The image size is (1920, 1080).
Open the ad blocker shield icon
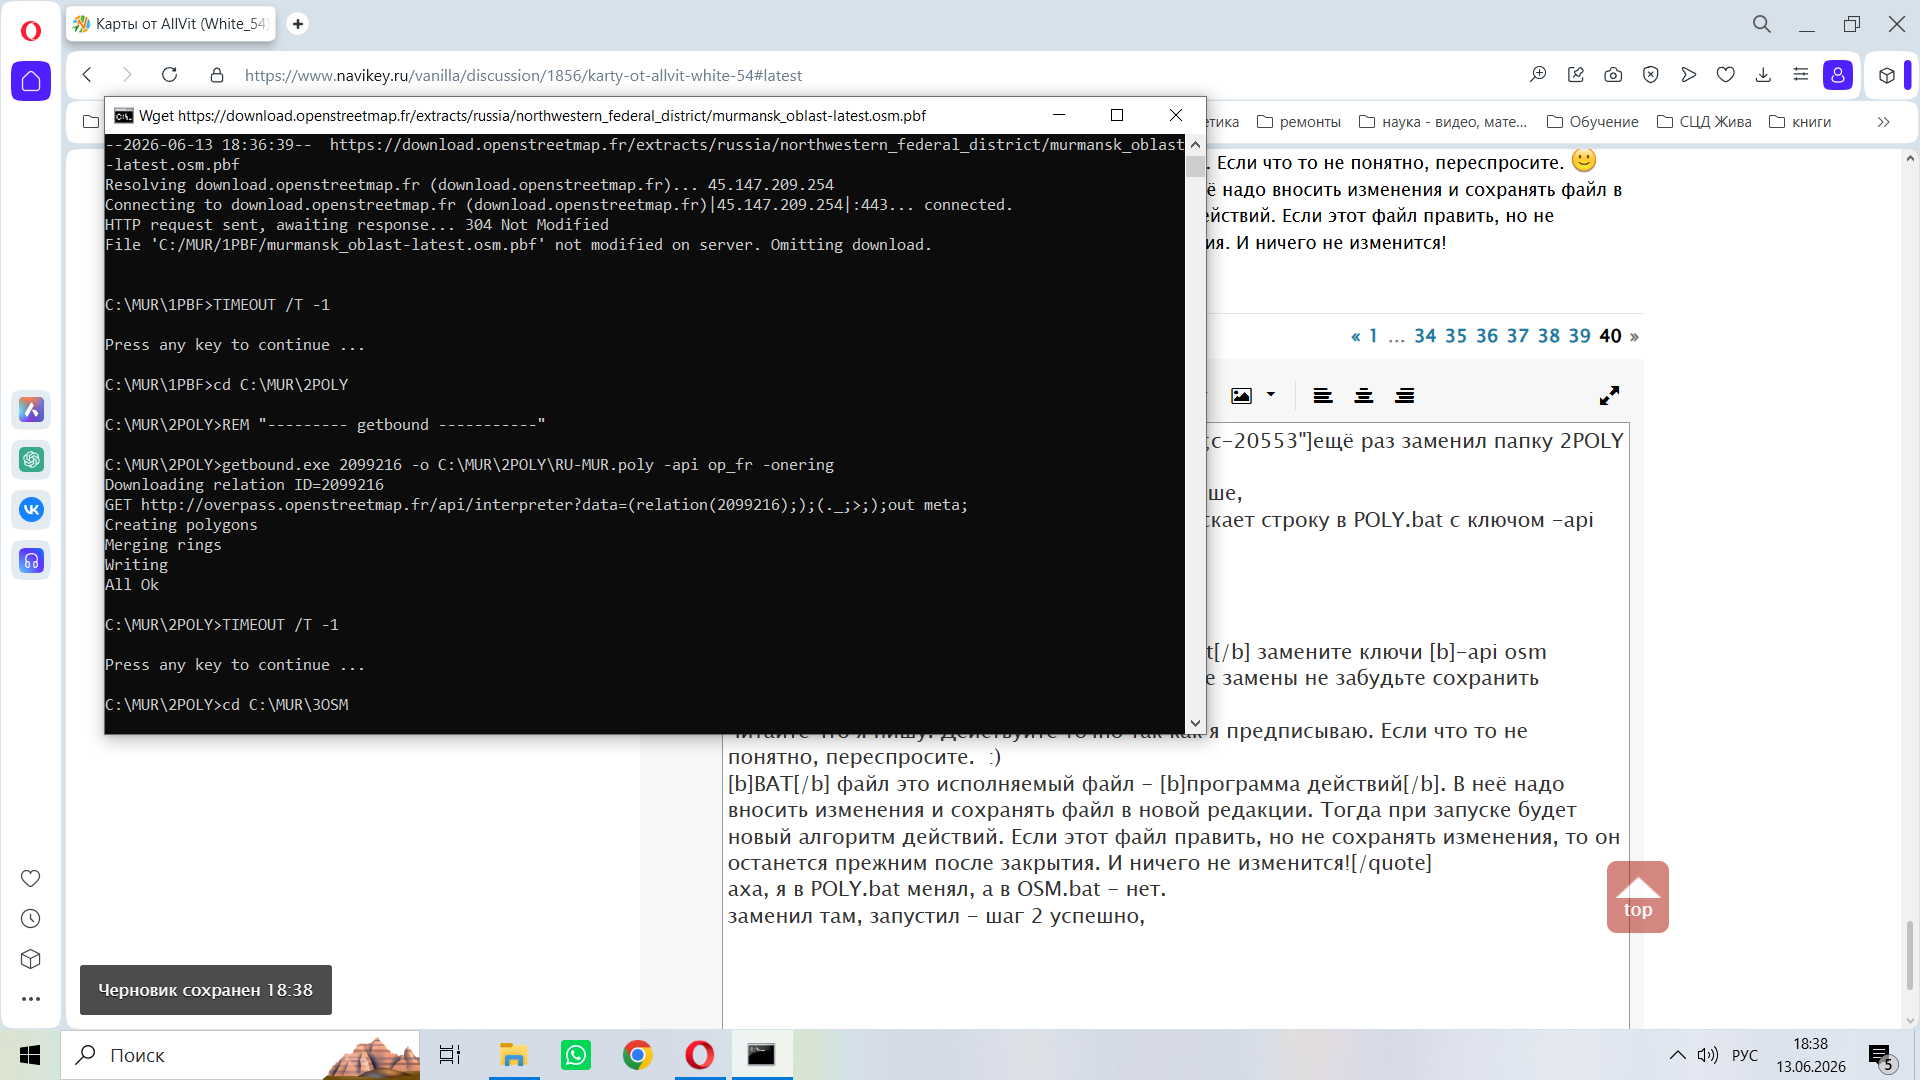pyautogui.click(x=1651, y=75)
